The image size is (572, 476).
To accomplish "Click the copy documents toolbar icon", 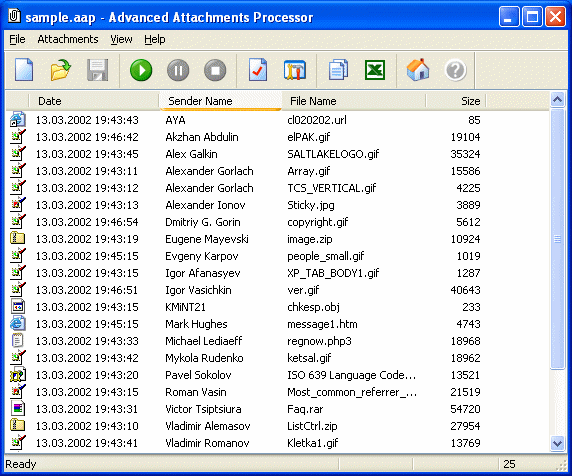I will coord(338,70).
